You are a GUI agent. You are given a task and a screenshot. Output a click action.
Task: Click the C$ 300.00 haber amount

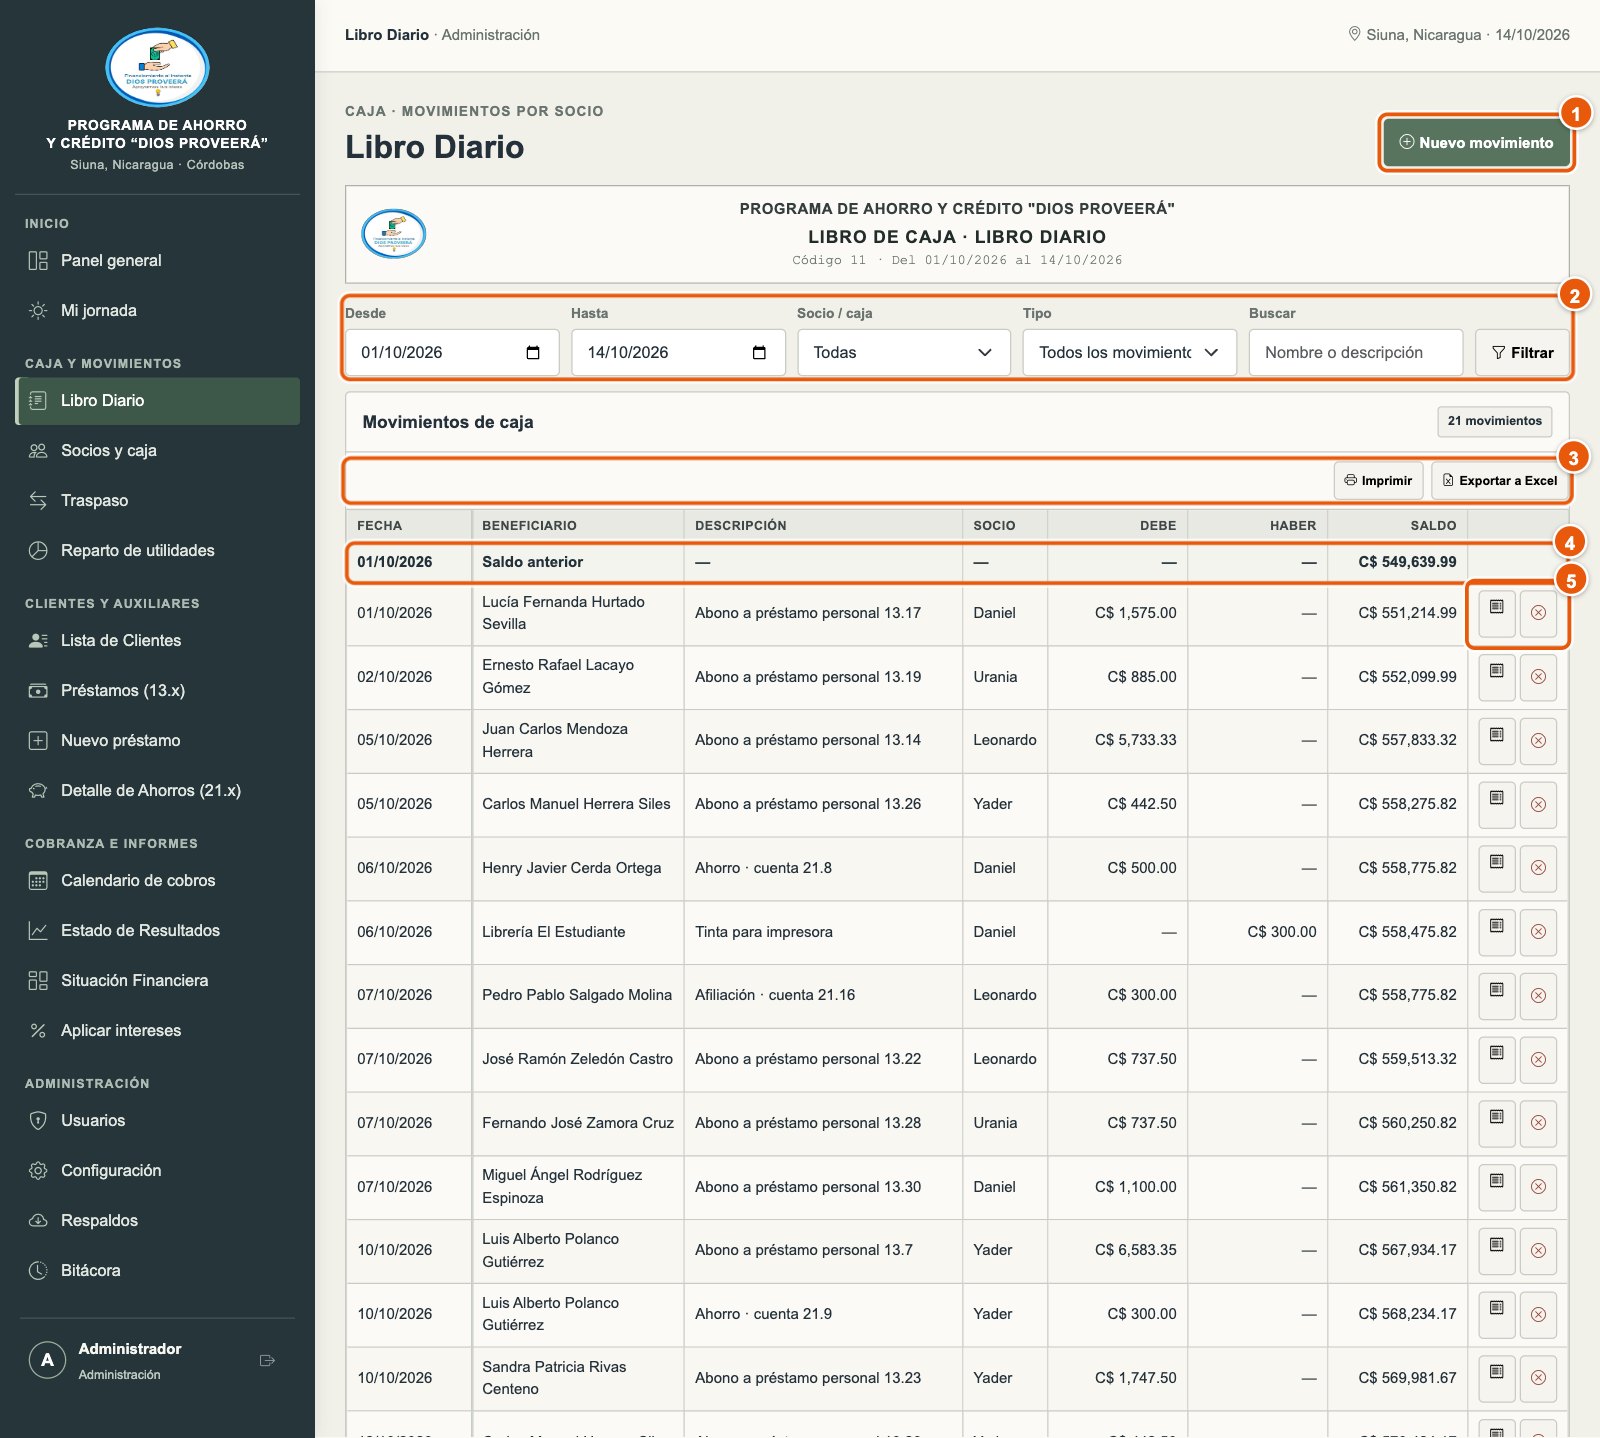click(1281, 932)
